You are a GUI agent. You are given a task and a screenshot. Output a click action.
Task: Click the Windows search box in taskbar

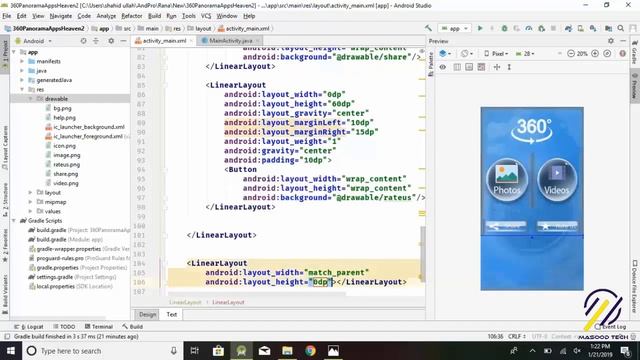click(102, 351)
